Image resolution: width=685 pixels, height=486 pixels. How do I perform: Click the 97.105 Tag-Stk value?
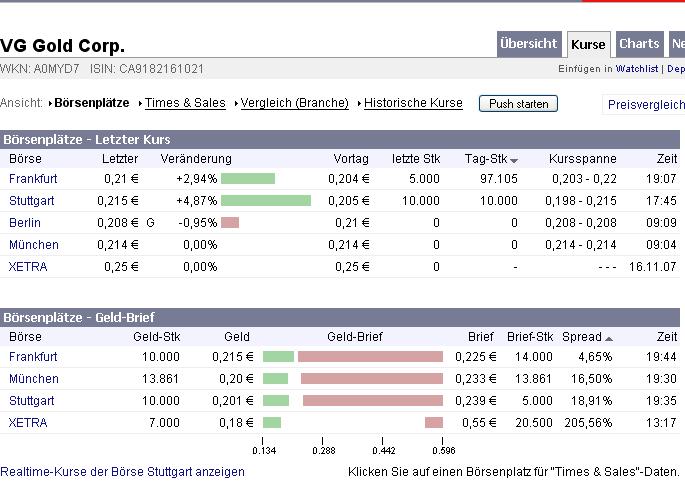point(499,179)
